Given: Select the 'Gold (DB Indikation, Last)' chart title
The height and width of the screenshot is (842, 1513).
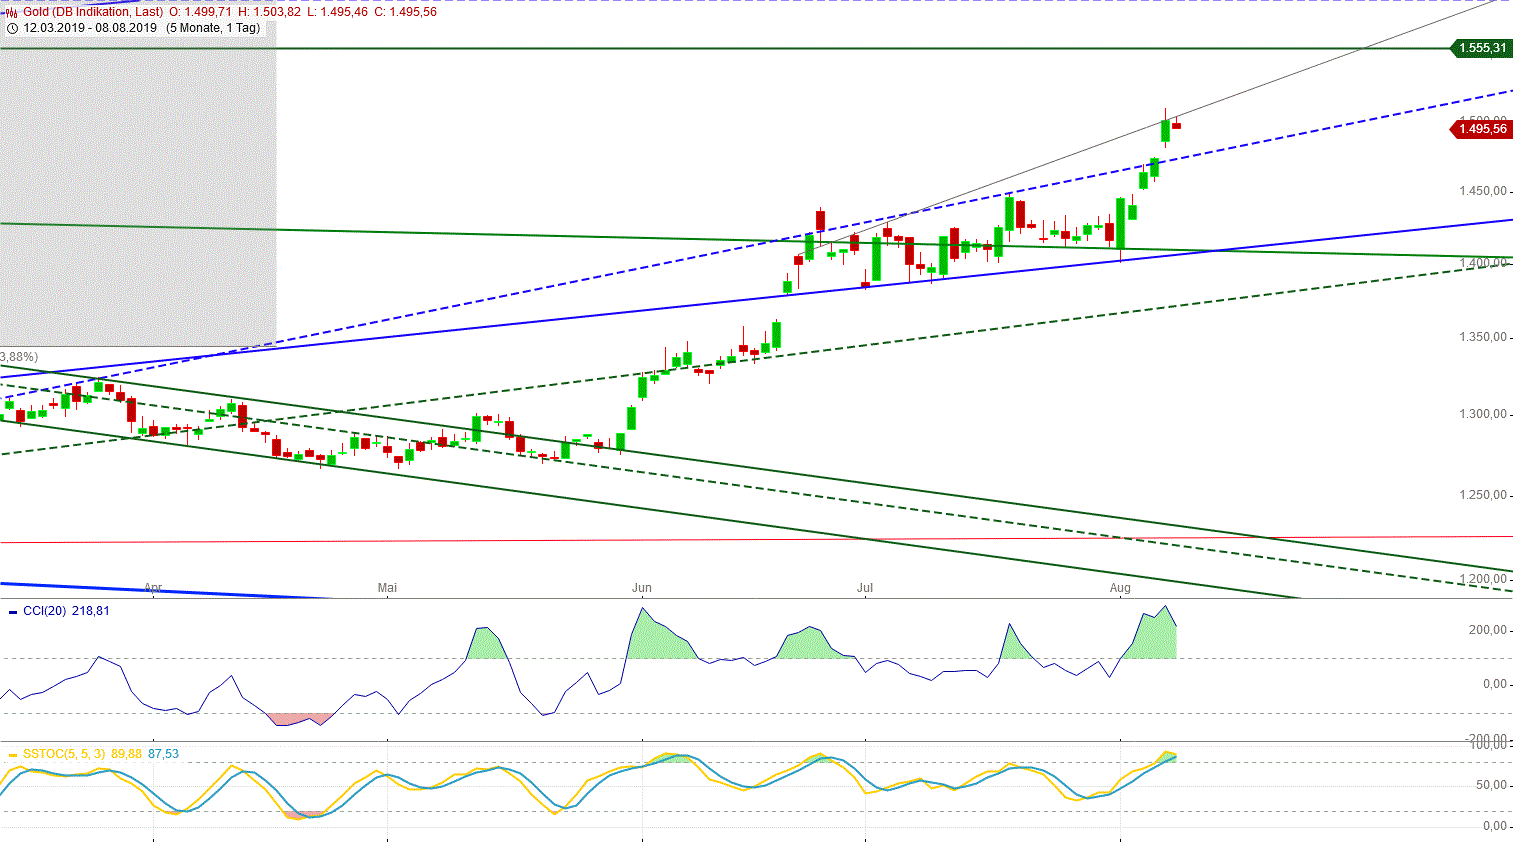Looking at the screenshot, I should coord(93,12).
